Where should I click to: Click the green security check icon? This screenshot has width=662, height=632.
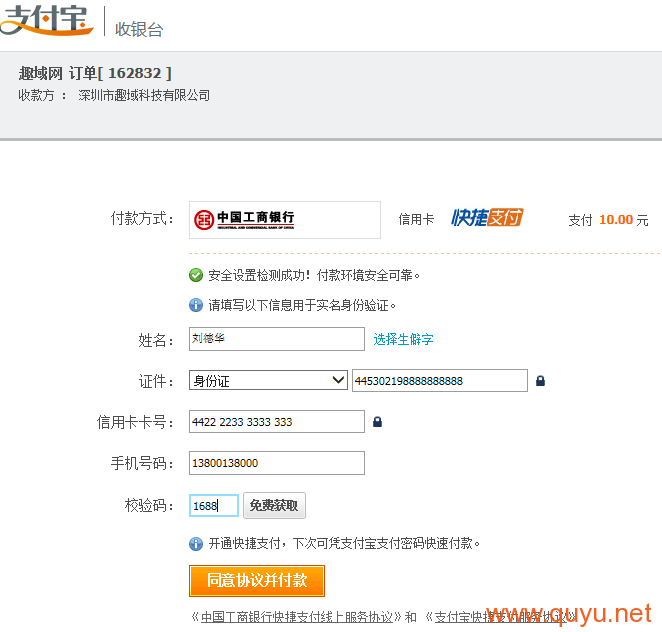pyautogui.click(x=195, y=275)
